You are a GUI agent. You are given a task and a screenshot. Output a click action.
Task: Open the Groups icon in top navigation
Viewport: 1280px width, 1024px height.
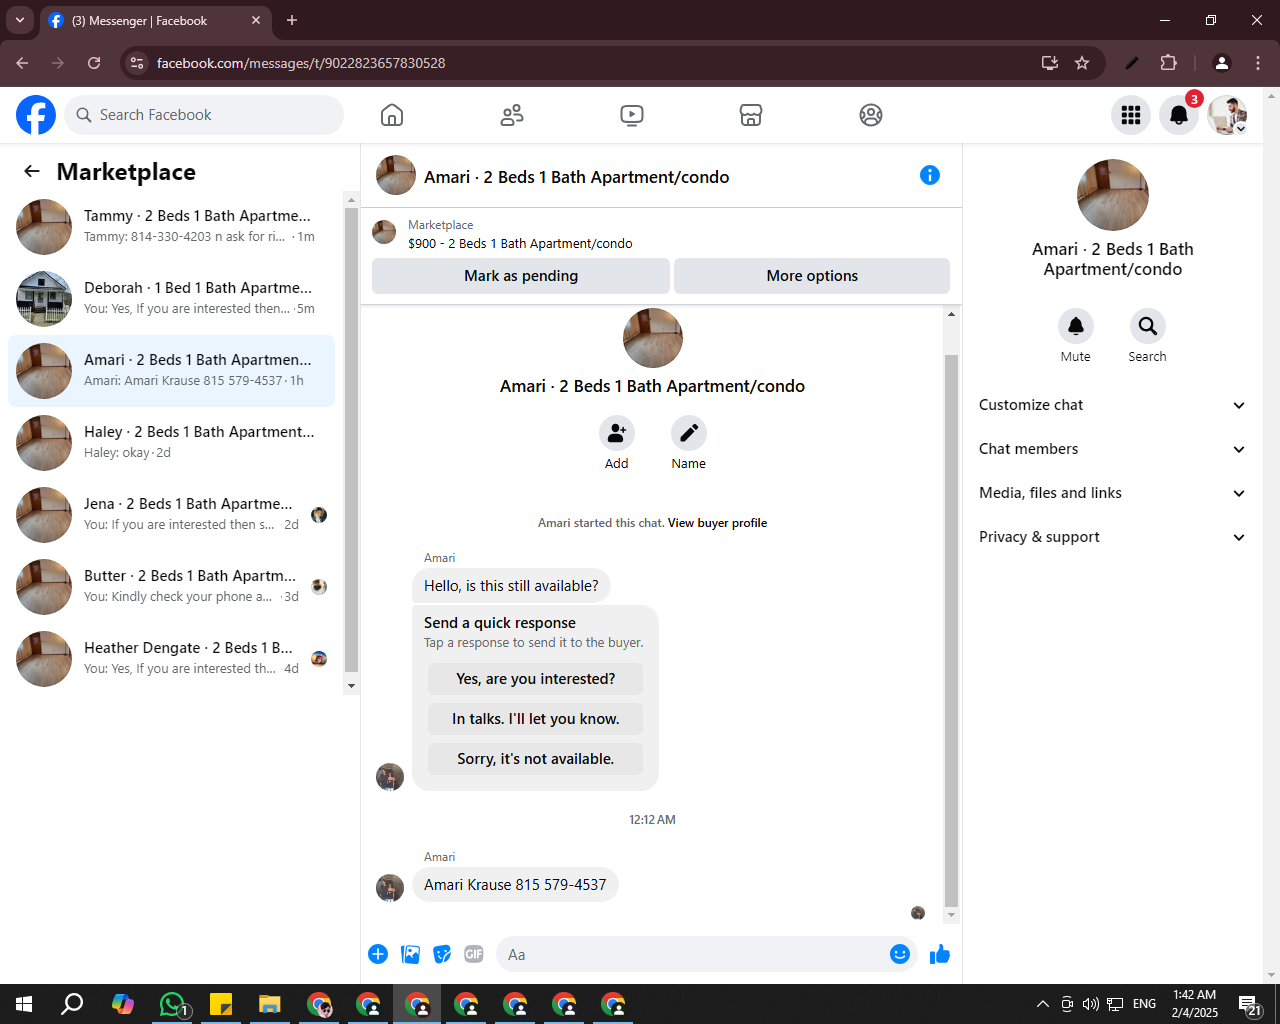[x=871, y=115]
